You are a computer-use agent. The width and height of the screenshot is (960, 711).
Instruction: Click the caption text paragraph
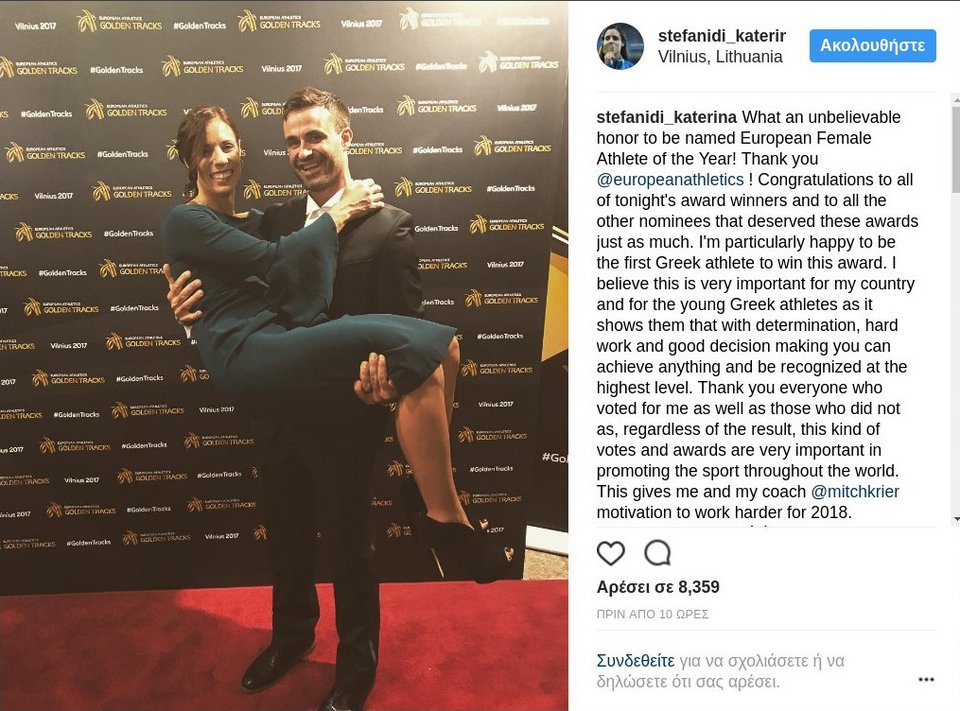tap(757, 315)
